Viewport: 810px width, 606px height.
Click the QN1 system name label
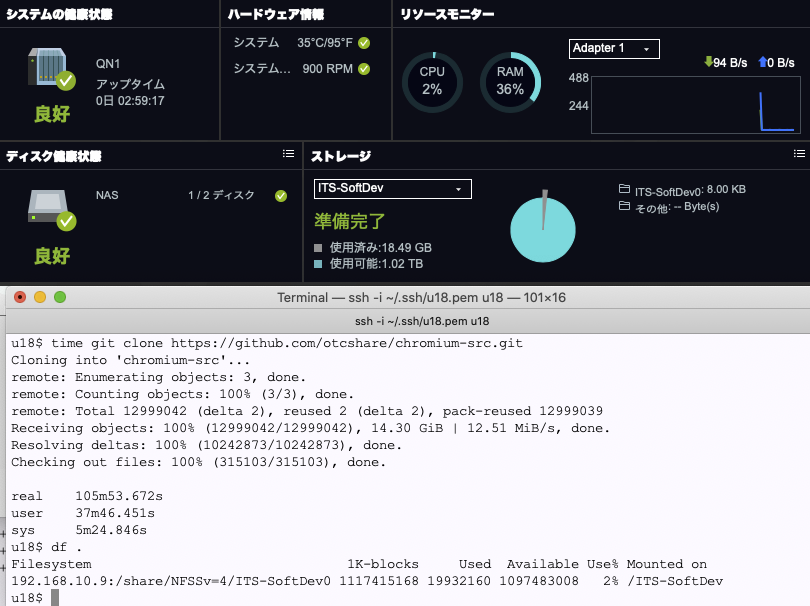108,63
